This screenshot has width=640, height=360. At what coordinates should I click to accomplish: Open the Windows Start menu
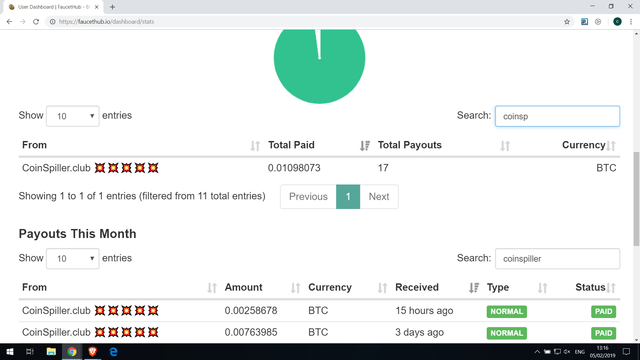[10, 351]
